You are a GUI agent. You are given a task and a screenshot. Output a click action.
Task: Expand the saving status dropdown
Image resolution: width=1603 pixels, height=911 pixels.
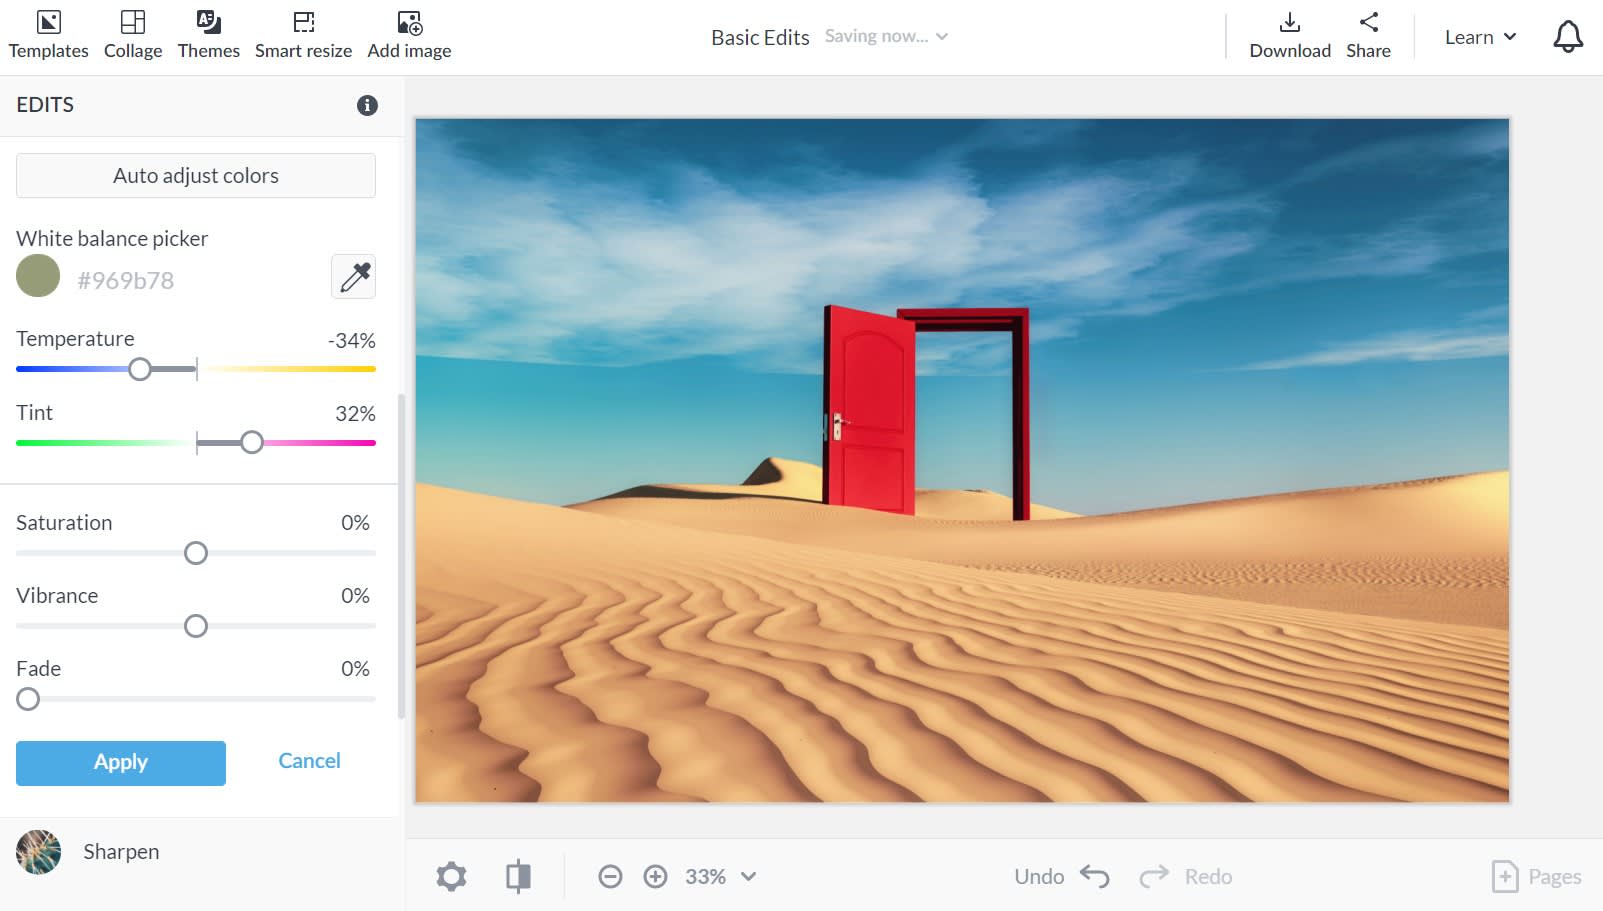pos(886,36)
